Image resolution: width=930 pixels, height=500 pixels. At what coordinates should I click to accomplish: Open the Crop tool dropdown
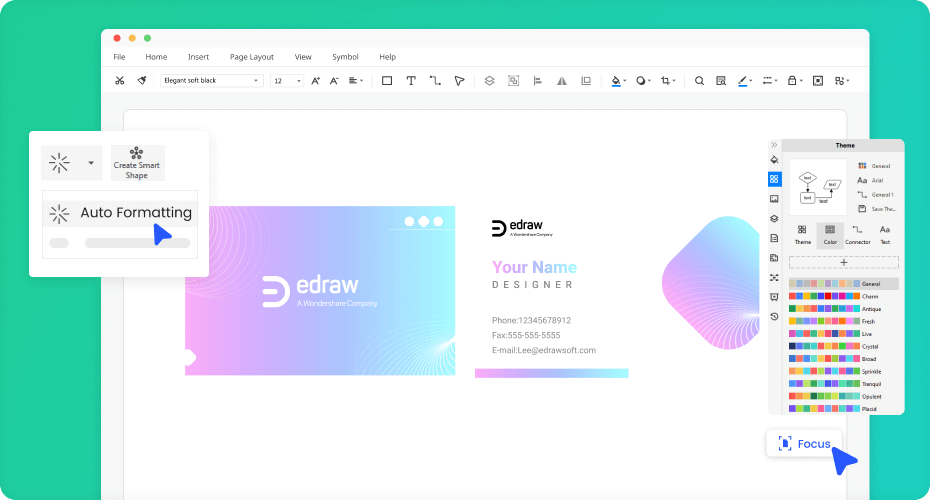[668, 81]
